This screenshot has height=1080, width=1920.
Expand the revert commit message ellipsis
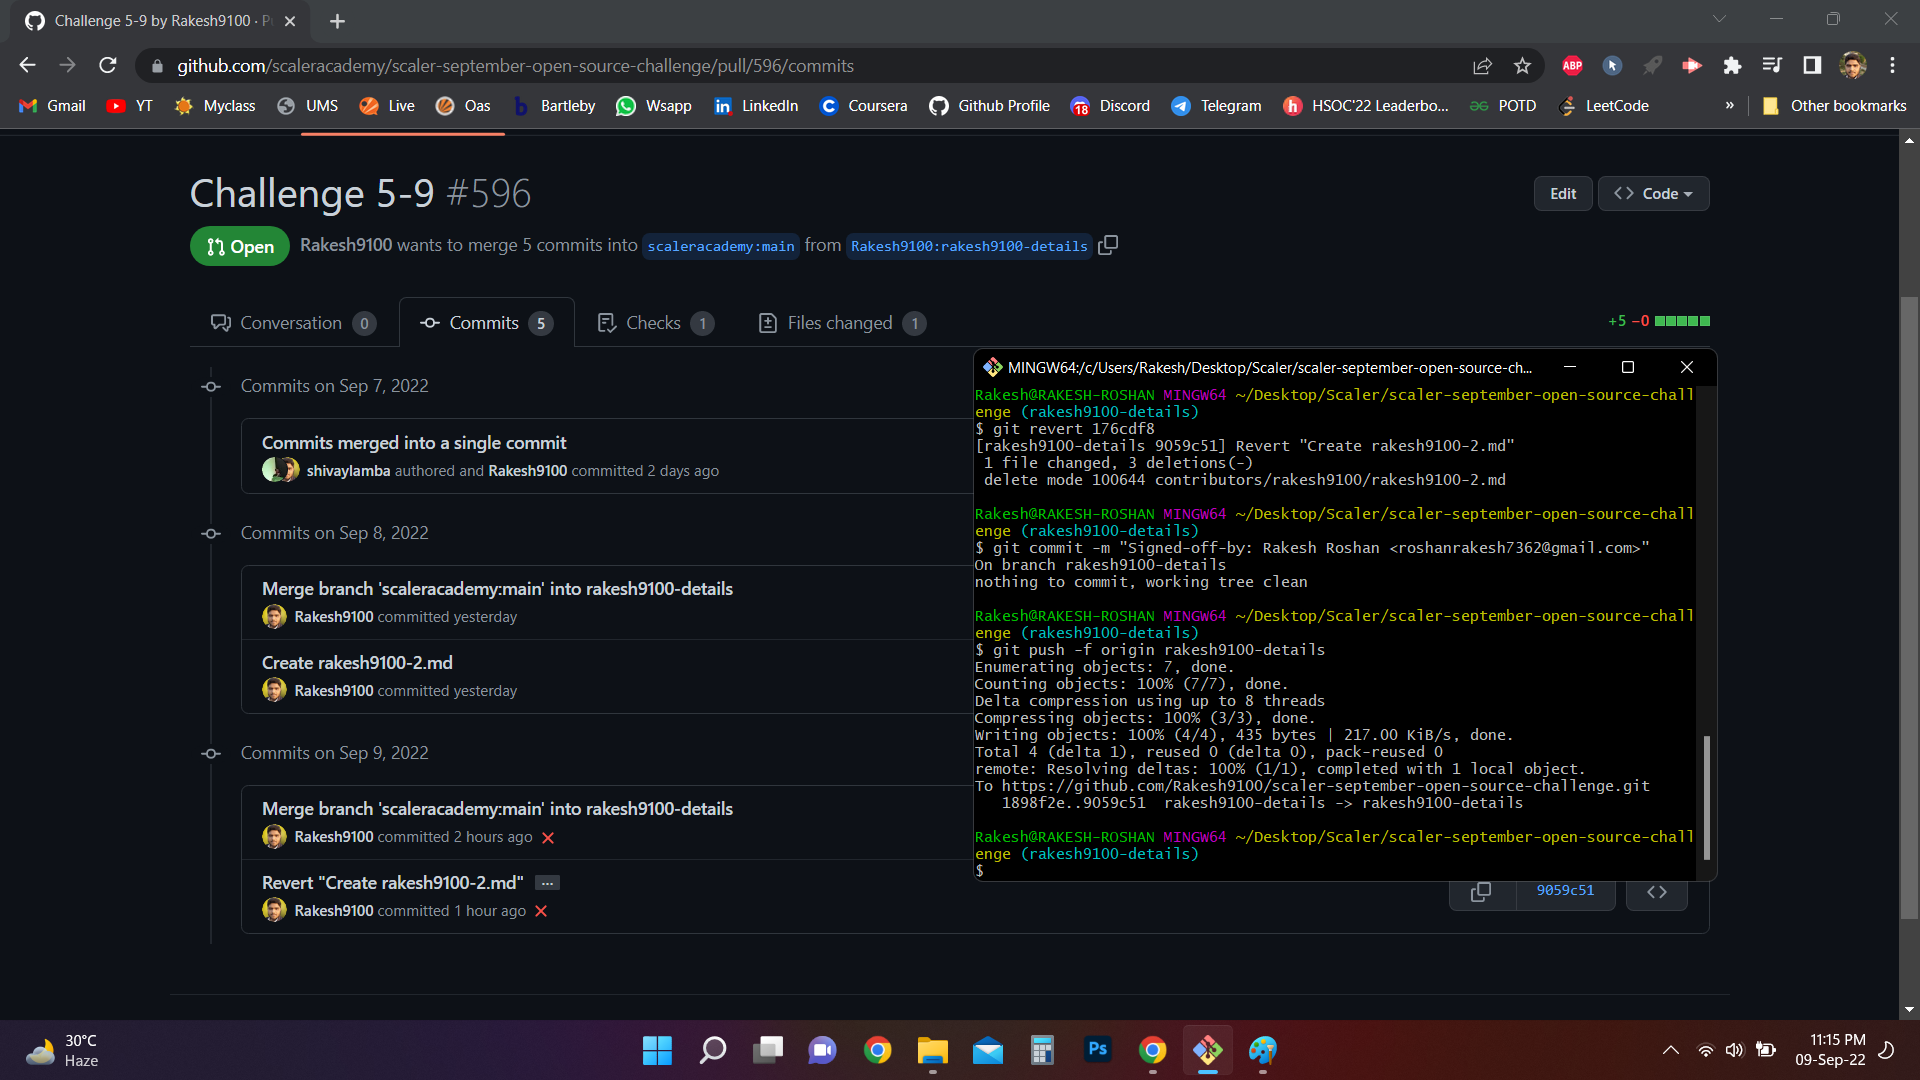click(547, 883)
